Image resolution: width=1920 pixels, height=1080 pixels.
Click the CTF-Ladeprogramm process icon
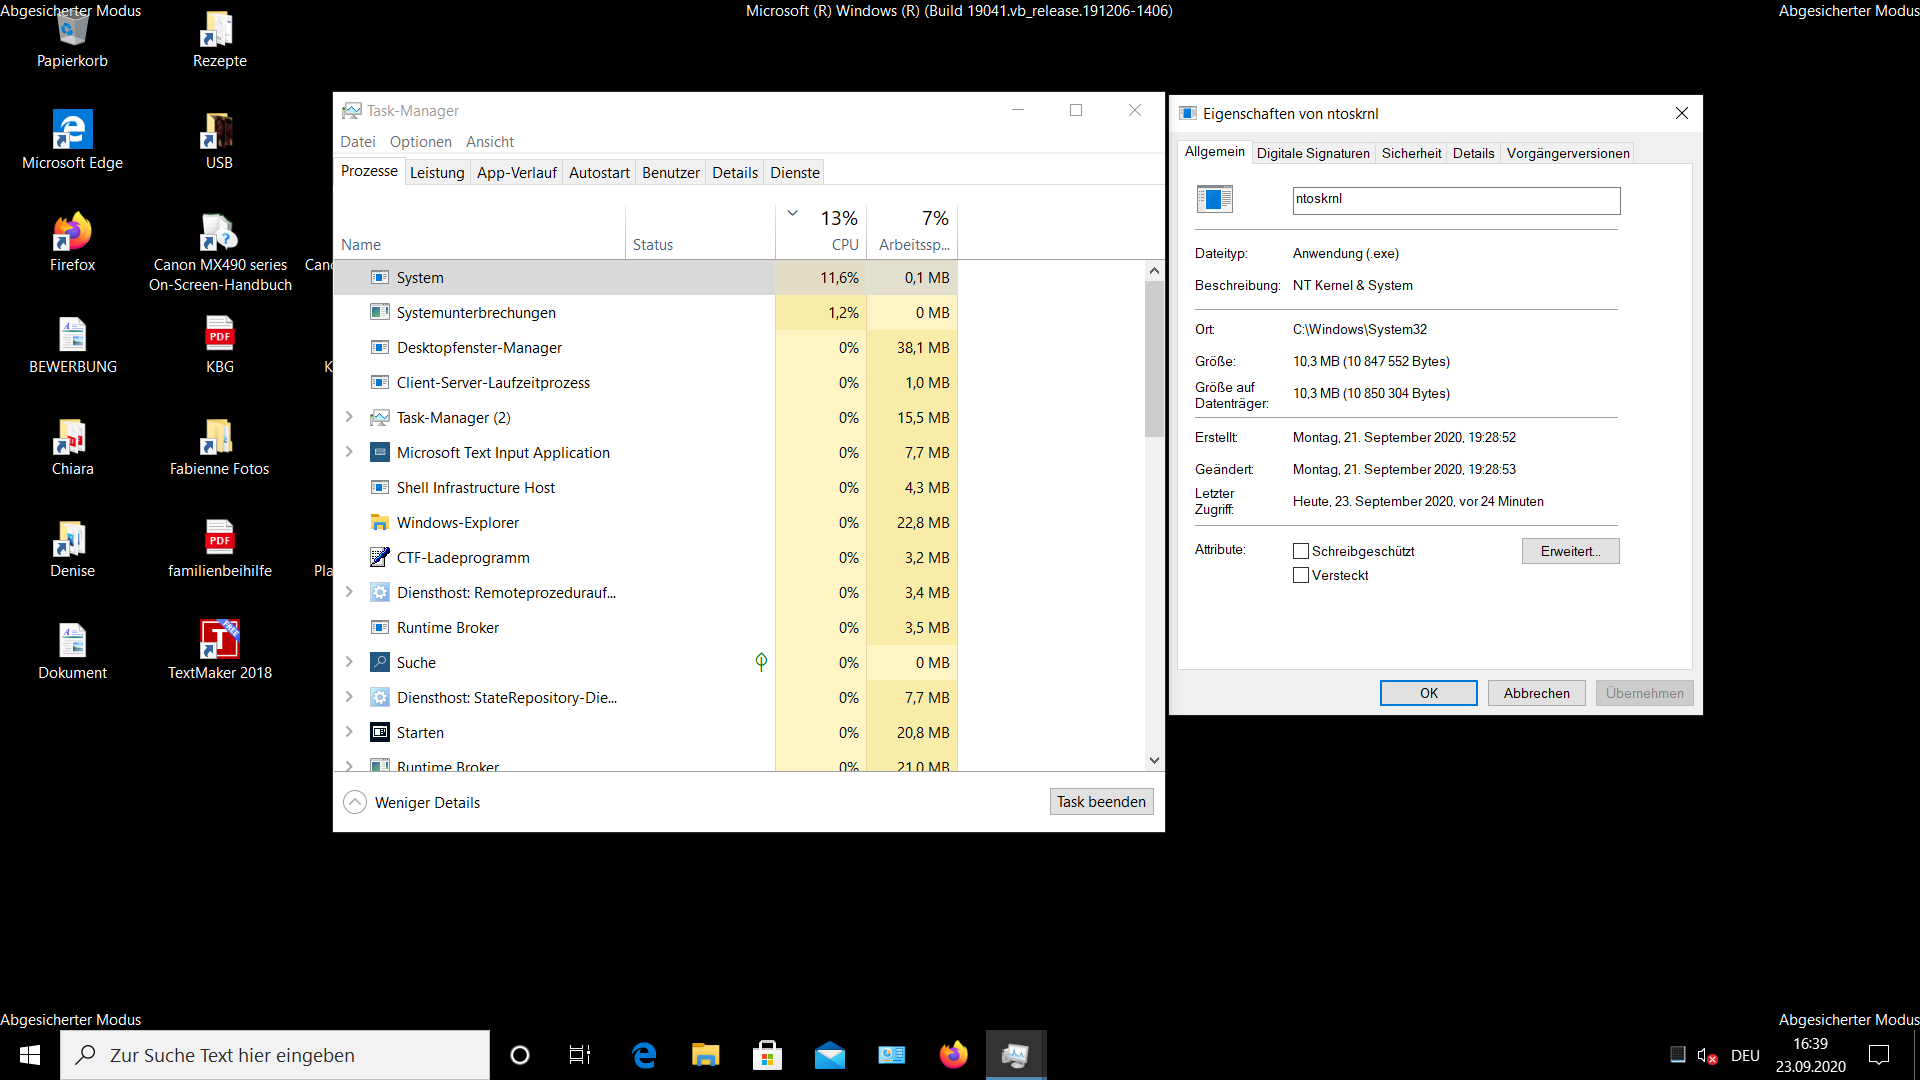pos(380,557)
